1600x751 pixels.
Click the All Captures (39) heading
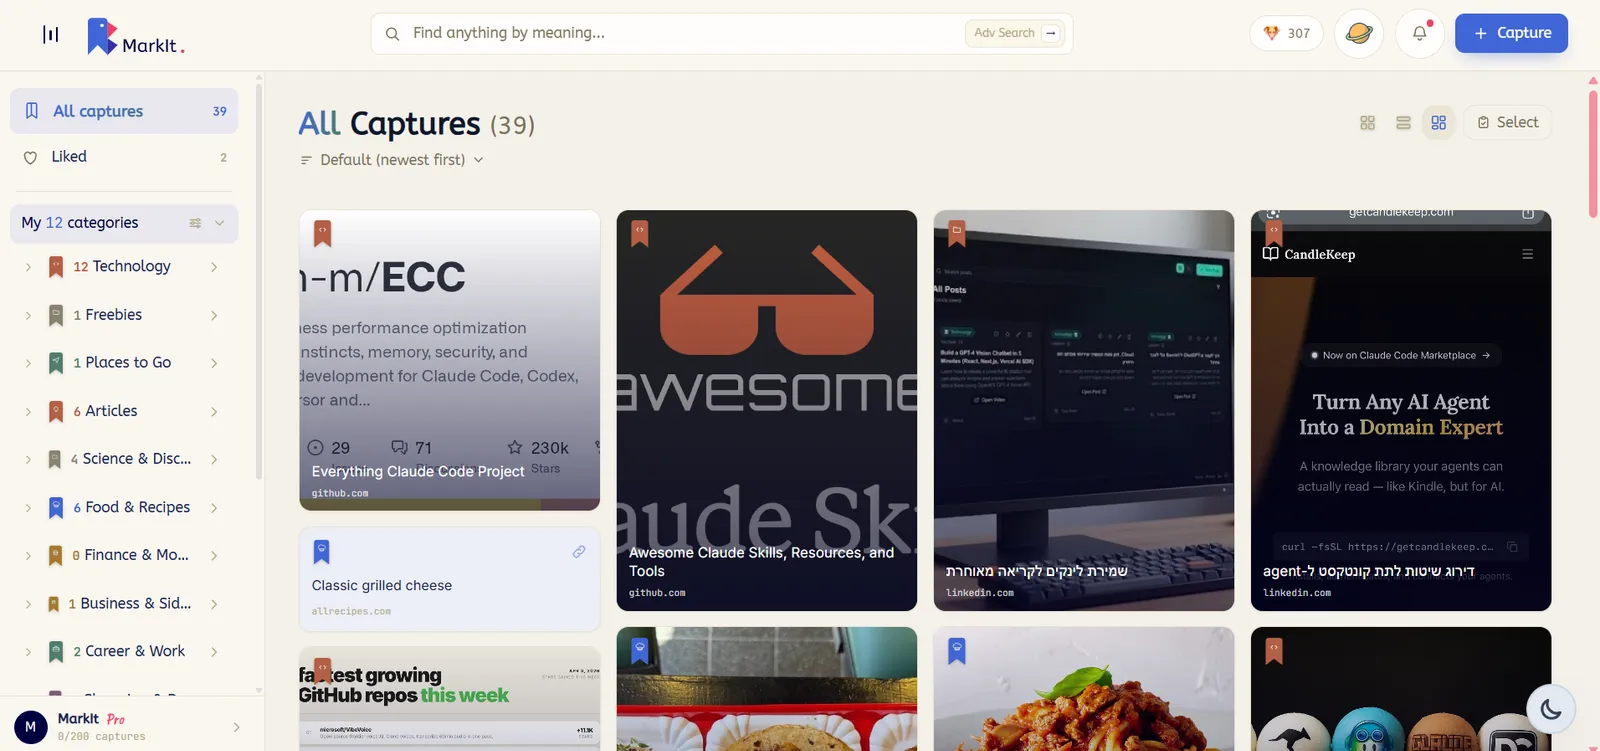[x=417, y=124]
